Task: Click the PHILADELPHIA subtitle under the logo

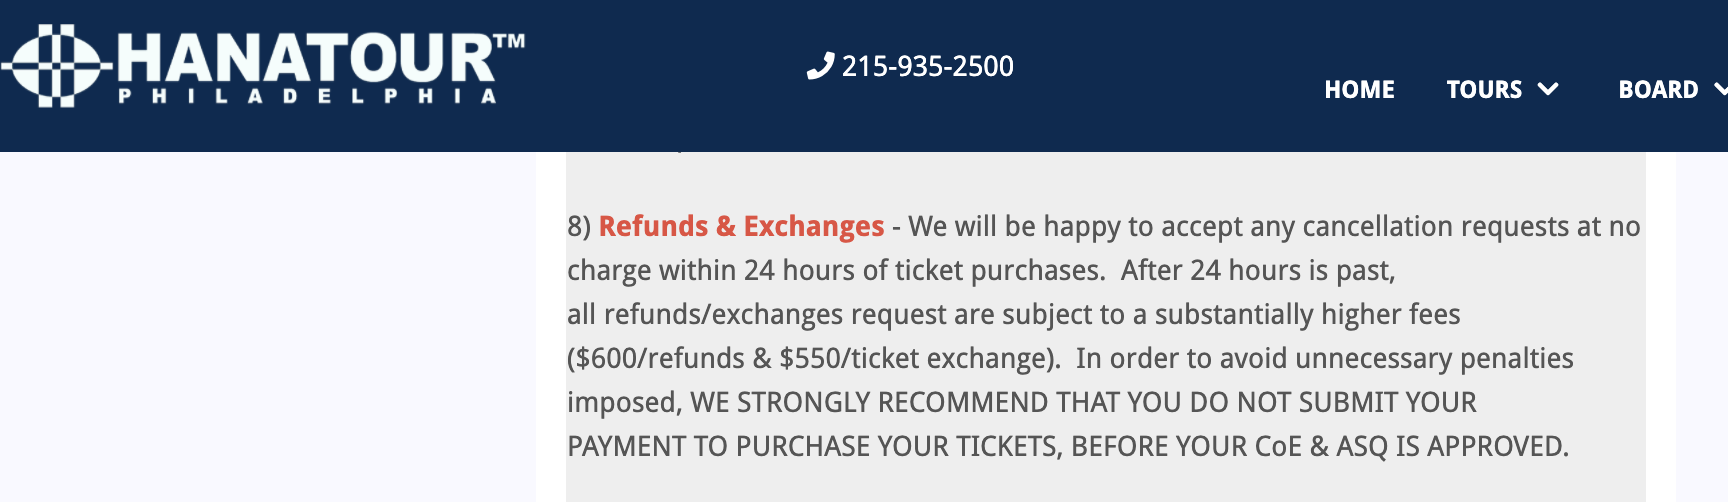Action: [x=307, y=96]
